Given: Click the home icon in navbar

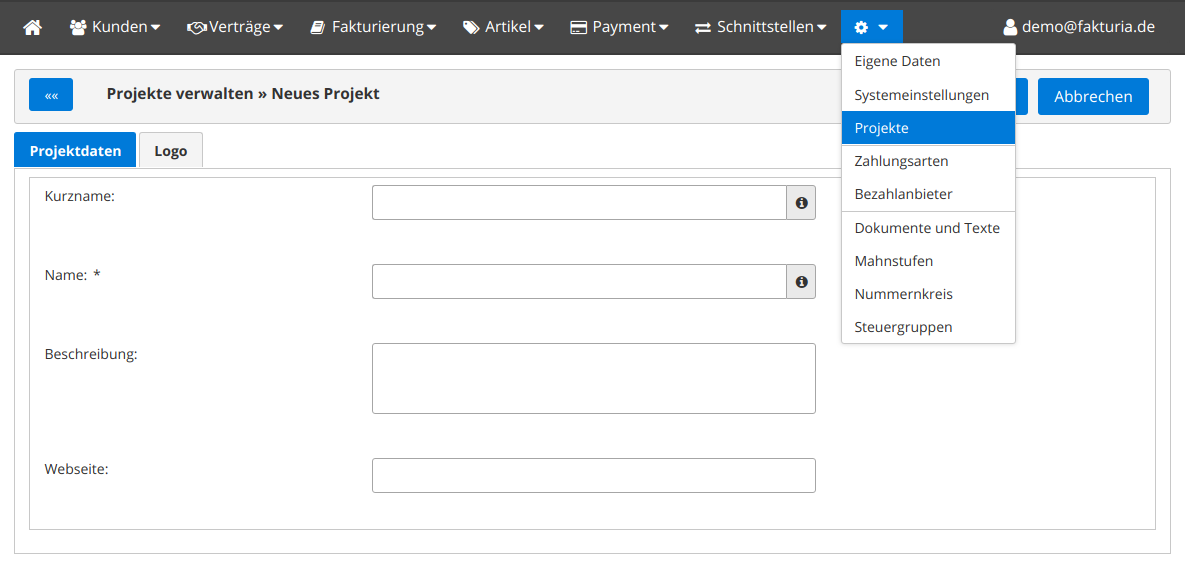Looking at the screenshot, I should (x=33, y=27).
